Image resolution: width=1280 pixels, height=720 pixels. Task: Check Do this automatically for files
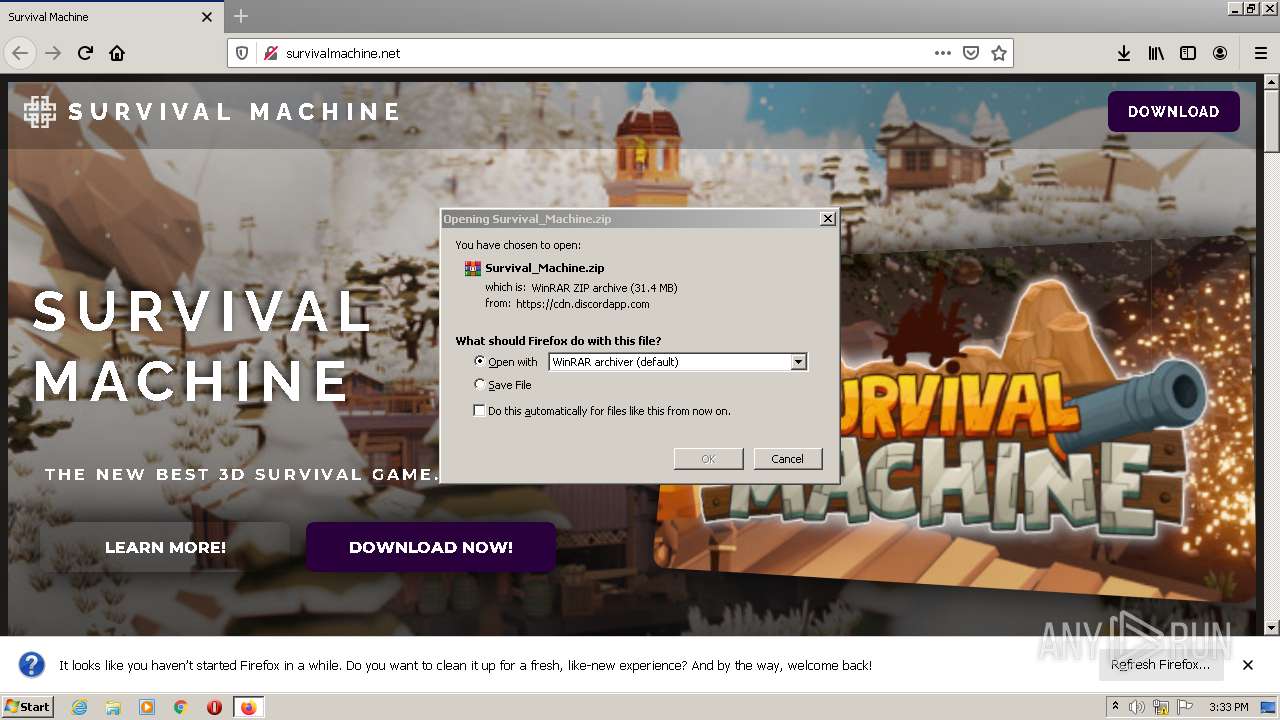pos(480,411)
